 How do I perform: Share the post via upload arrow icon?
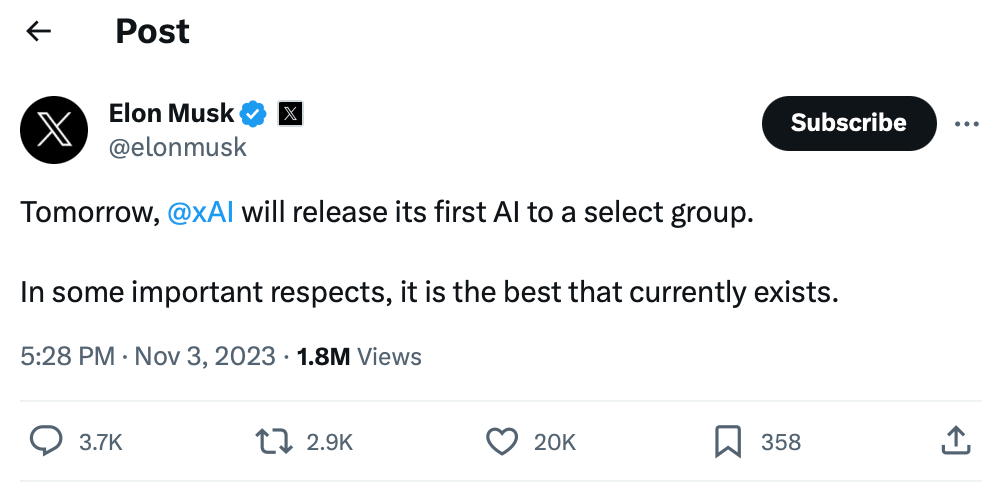tap(955, 440)
